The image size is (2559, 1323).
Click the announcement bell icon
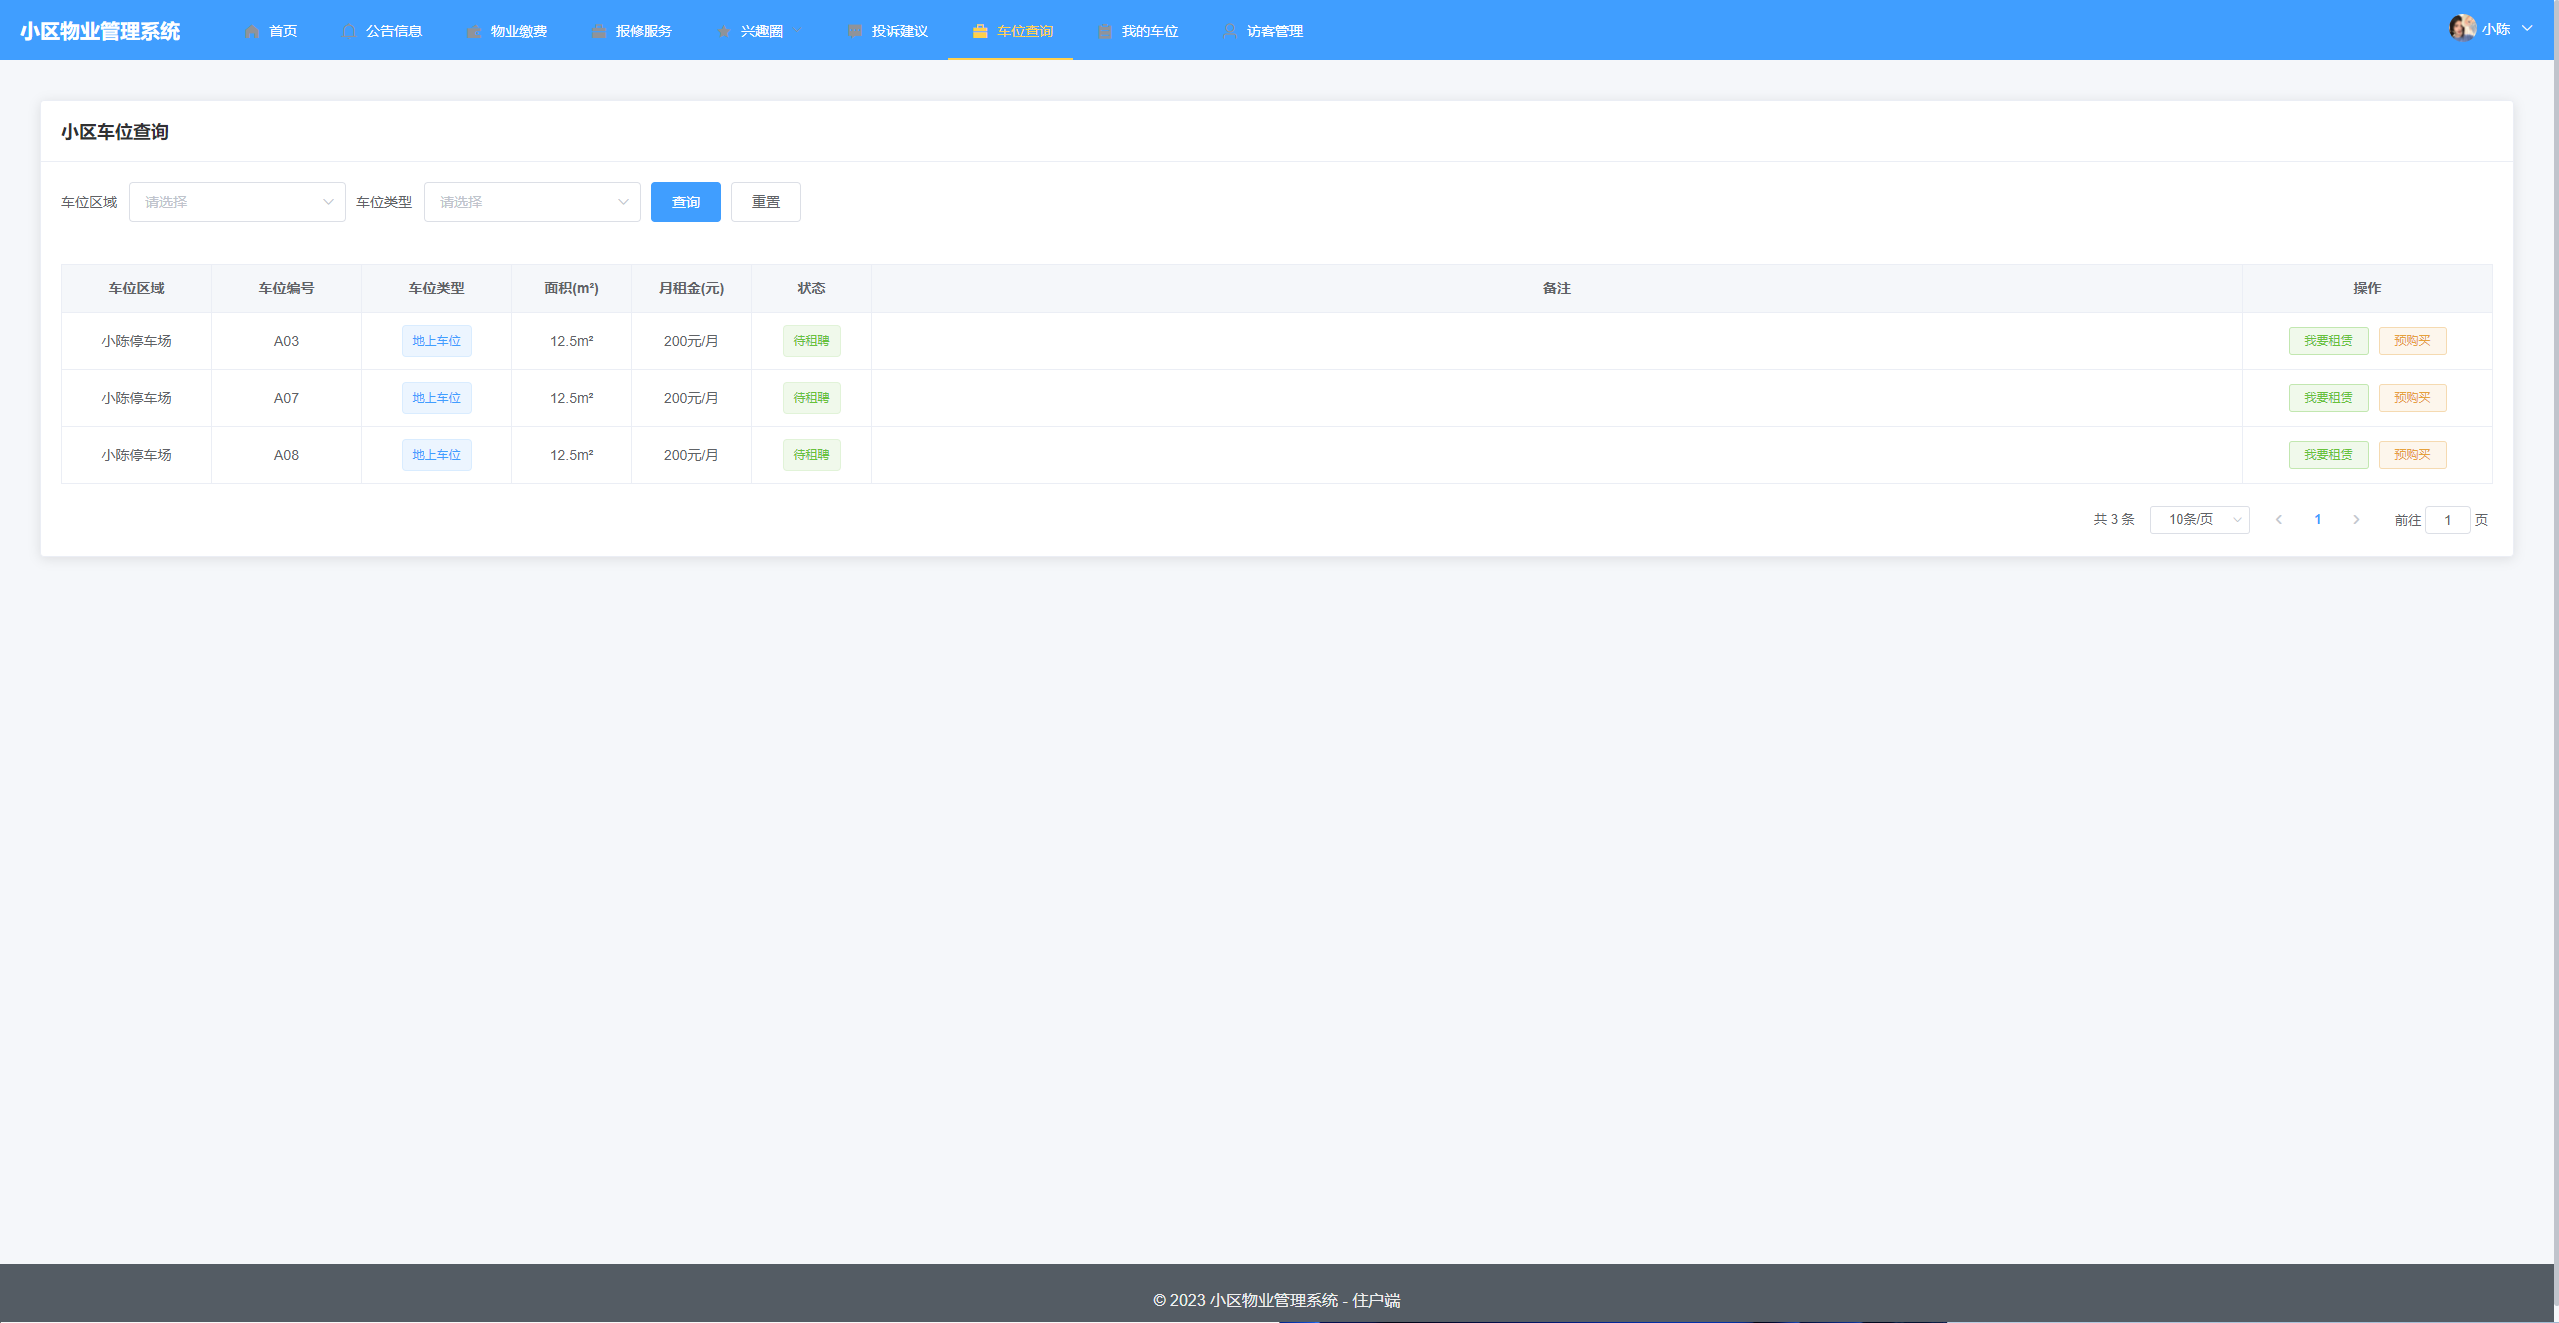pos(349,31)
